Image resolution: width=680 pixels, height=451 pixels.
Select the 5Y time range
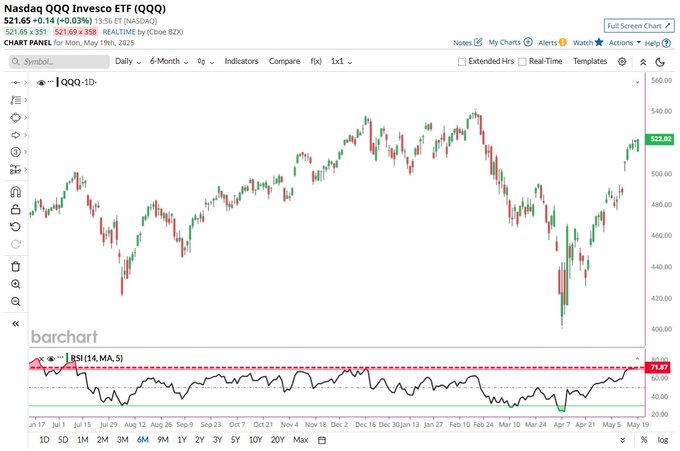click(235, 440)
